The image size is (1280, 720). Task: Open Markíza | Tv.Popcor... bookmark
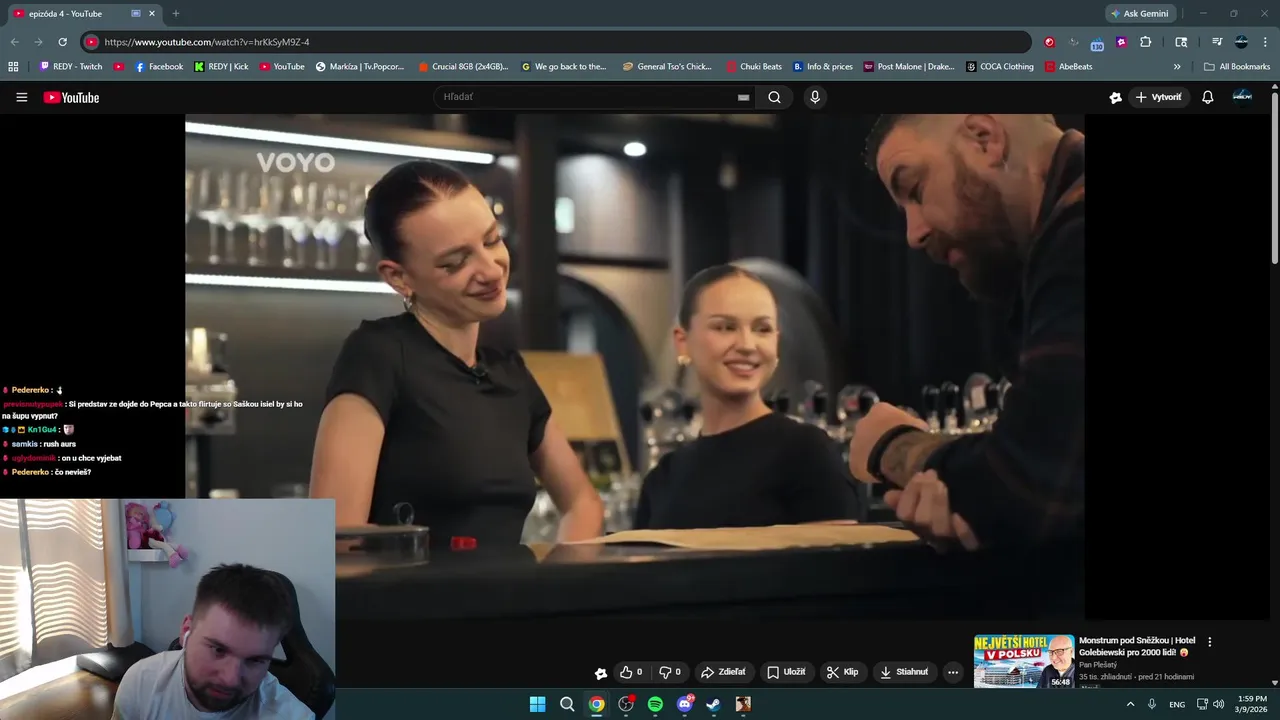point(360,67)
